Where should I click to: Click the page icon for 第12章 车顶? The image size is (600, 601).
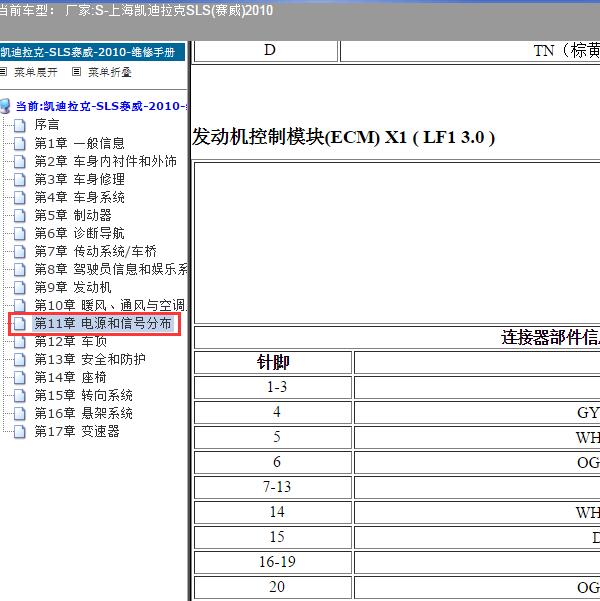pos(20,341)
